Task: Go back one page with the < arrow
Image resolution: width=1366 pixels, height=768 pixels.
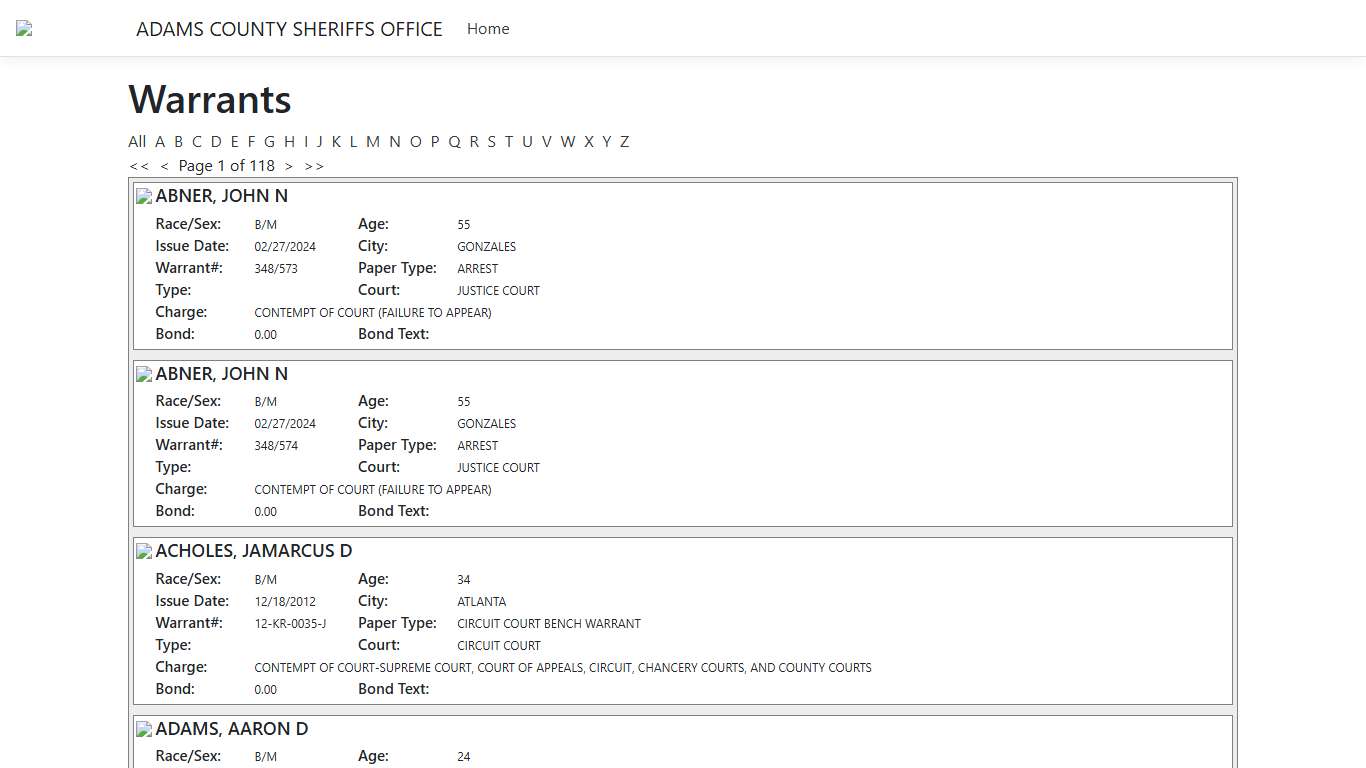Action: tap(165, 165)
